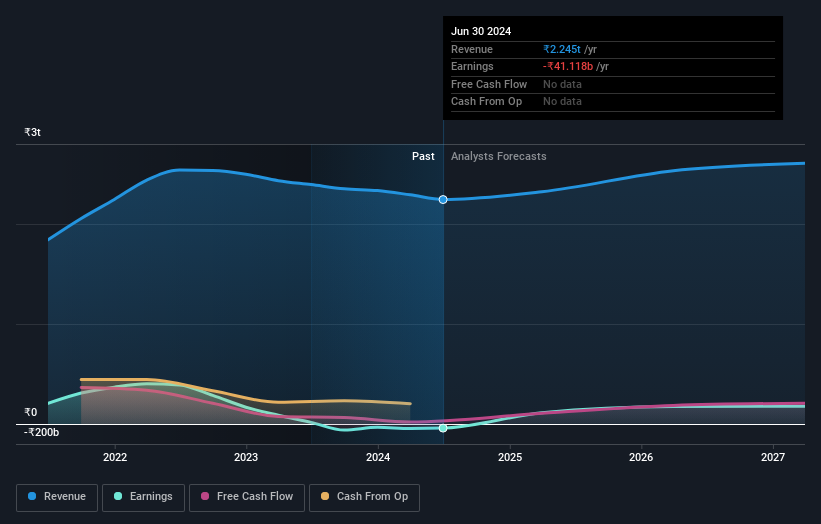Toggle the Cash From Op legend series

[x=364, y=497]
